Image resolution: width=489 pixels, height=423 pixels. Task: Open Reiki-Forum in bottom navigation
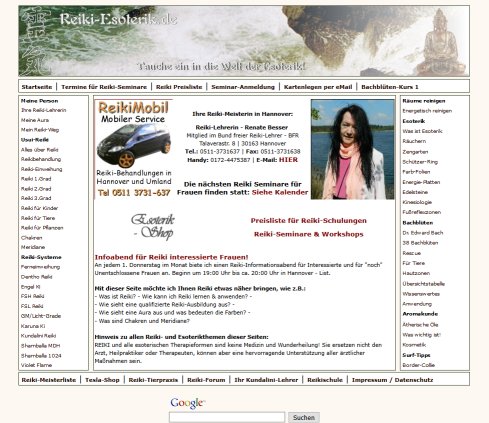(206, 380)
